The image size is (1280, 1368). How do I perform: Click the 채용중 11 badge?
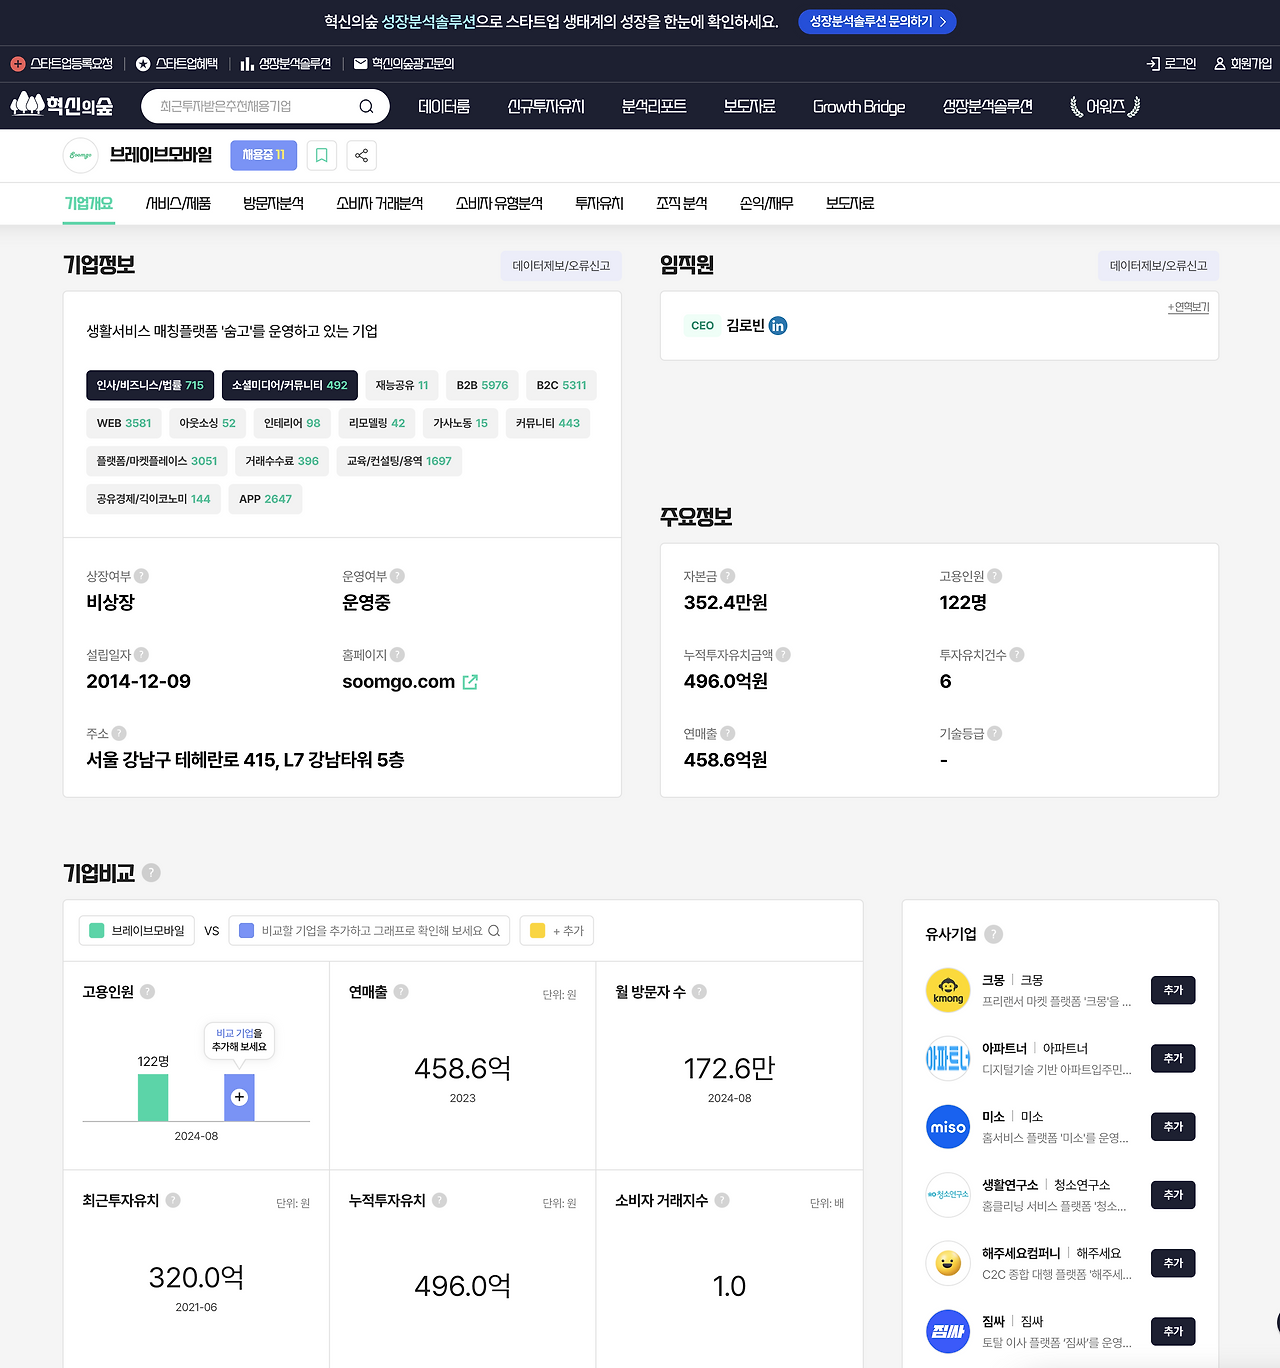[264, 155]
